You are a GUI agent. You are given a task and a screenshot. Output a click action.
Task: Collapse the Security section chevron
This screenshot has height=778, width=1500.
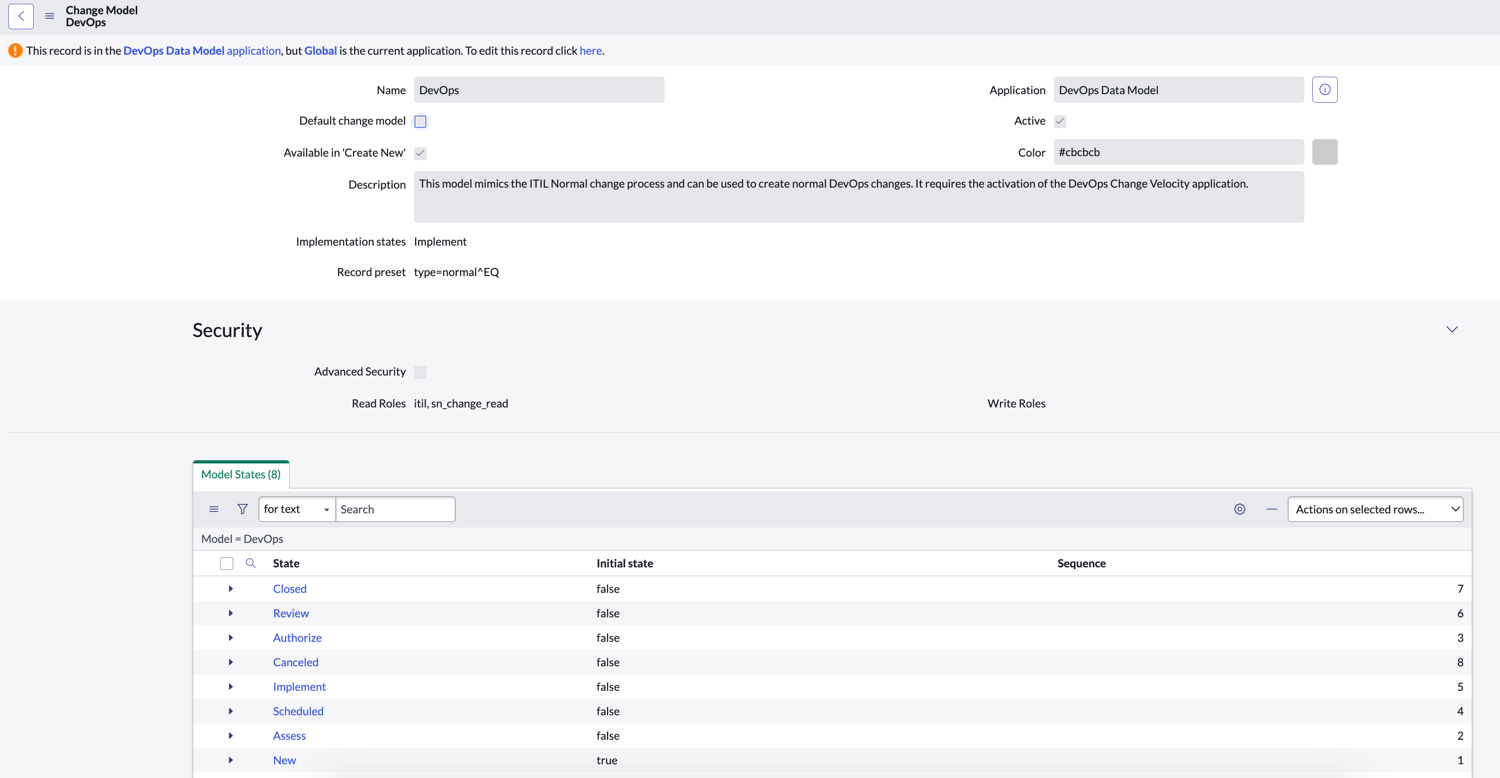tap(1452, 330)
